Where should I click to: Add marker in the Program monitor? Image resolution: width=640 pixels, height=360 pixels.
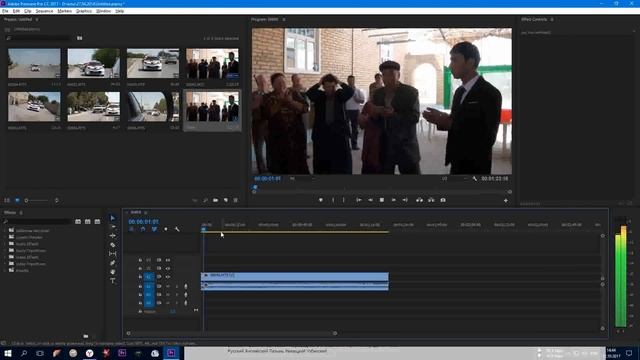click(x=321, y=200)
